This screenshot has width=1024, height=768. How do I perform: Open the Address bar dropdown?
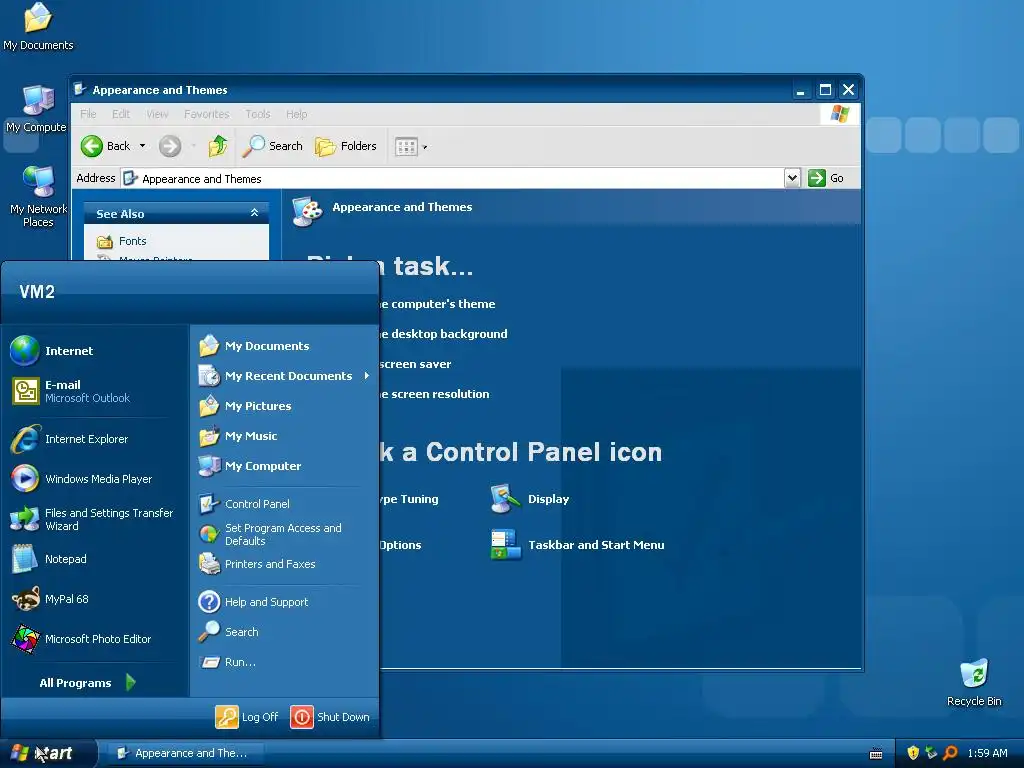pyautogui.click(x=792, y=178)
